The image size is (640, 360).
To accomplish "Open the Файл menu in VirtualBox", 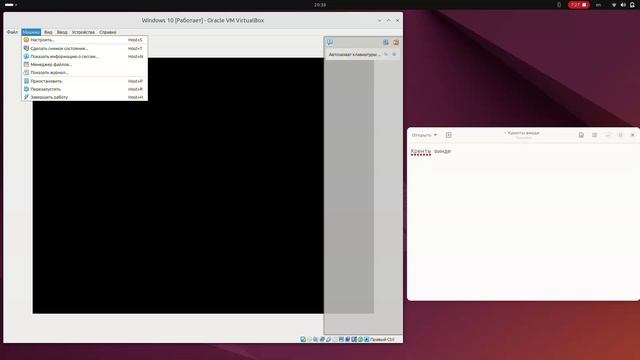I will (x=12, y=32).
